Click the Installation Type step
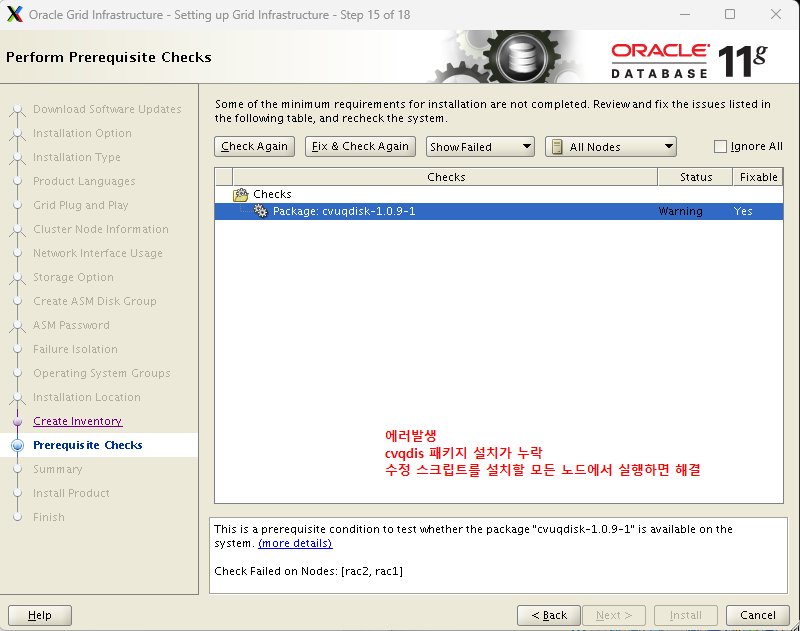This screenshot has height=631, width=800. pos(77,157)
